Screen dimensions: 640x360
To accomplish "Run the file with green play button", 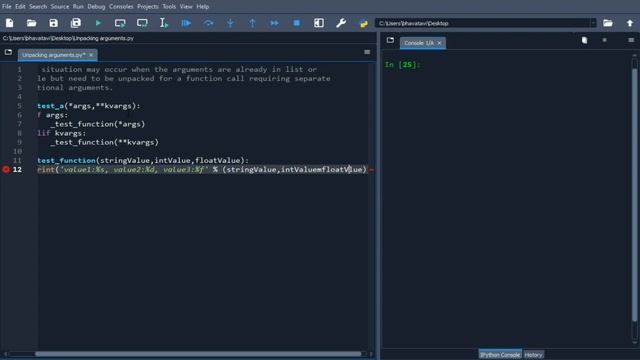I will click(x=98, y=23).
